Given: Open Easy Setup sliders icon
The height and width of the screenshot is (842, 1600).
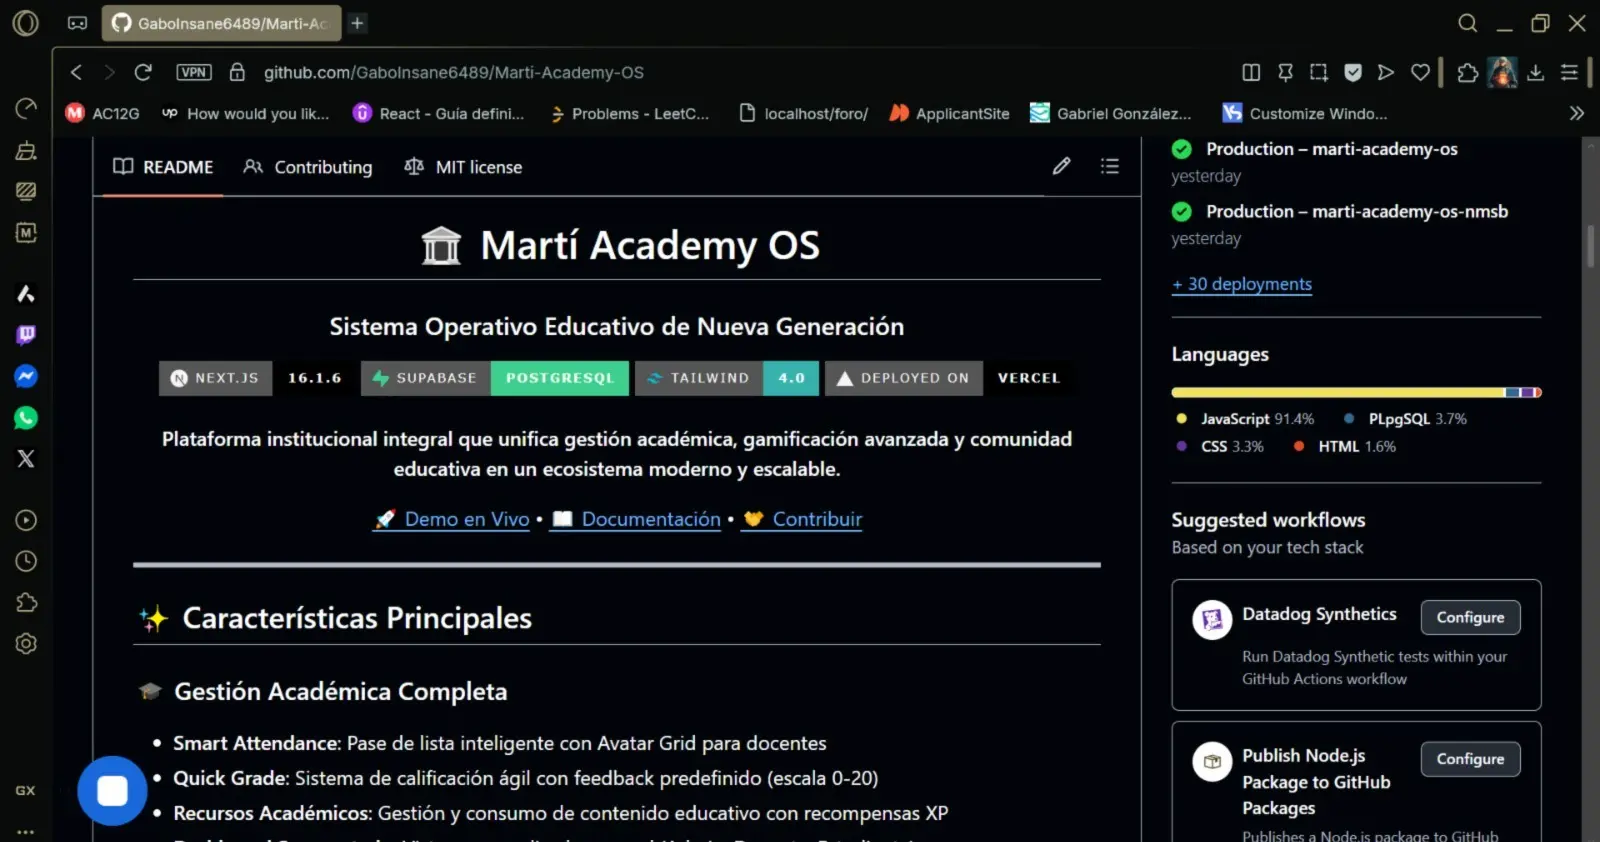Looking at the screenshot, I should [1570, 72].
